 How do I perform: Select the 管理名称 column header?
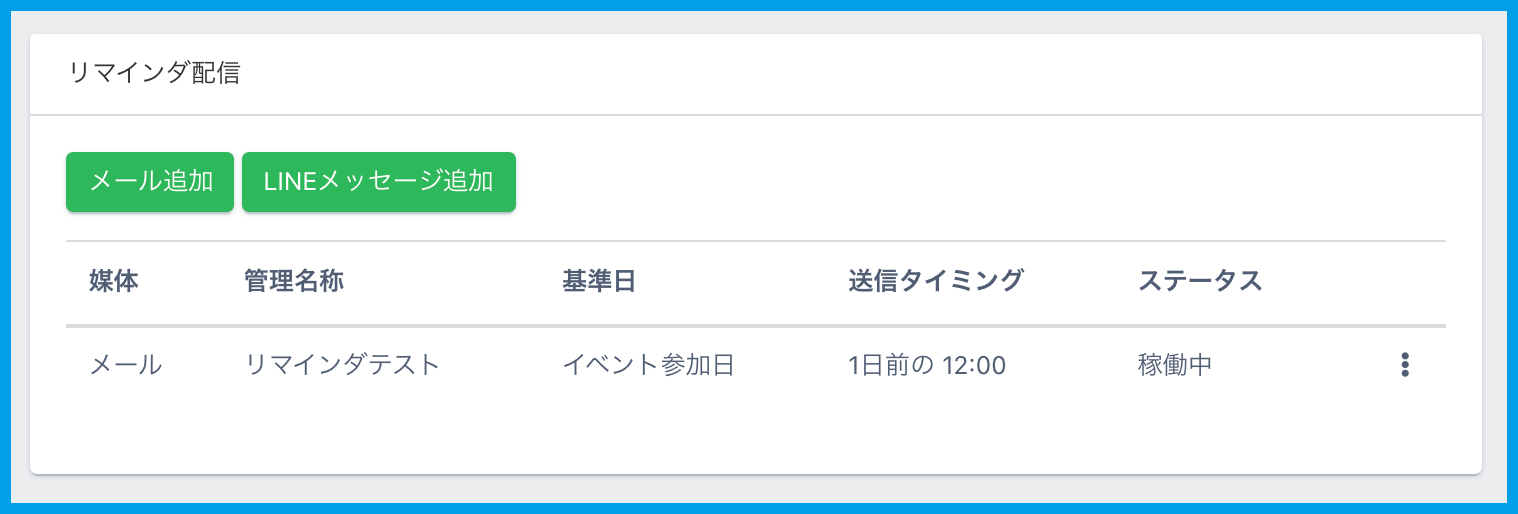(293, 282)
